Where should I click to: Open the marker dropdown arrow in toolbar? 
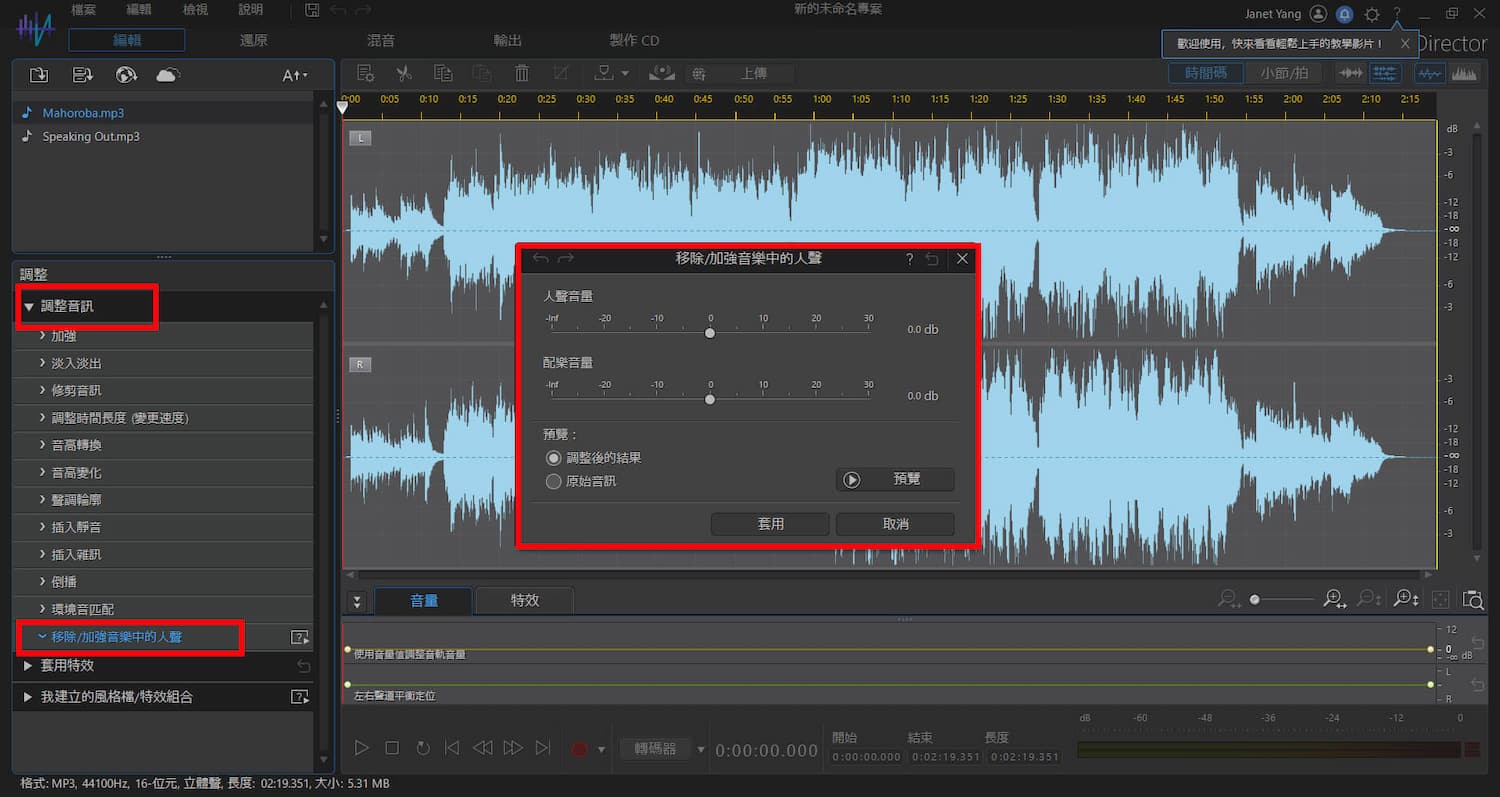[x=625, y=73]
